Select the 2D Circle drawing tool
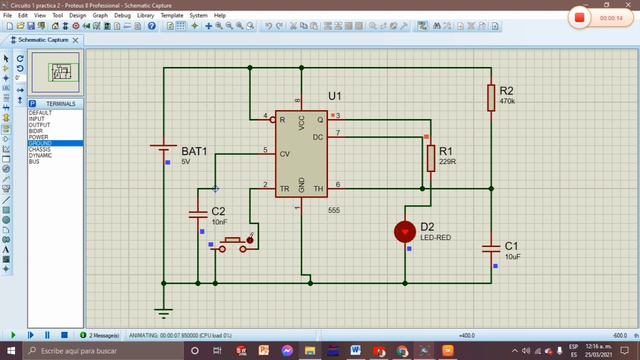The height and width of the screenshot is (360, 640). coord(6,220)
